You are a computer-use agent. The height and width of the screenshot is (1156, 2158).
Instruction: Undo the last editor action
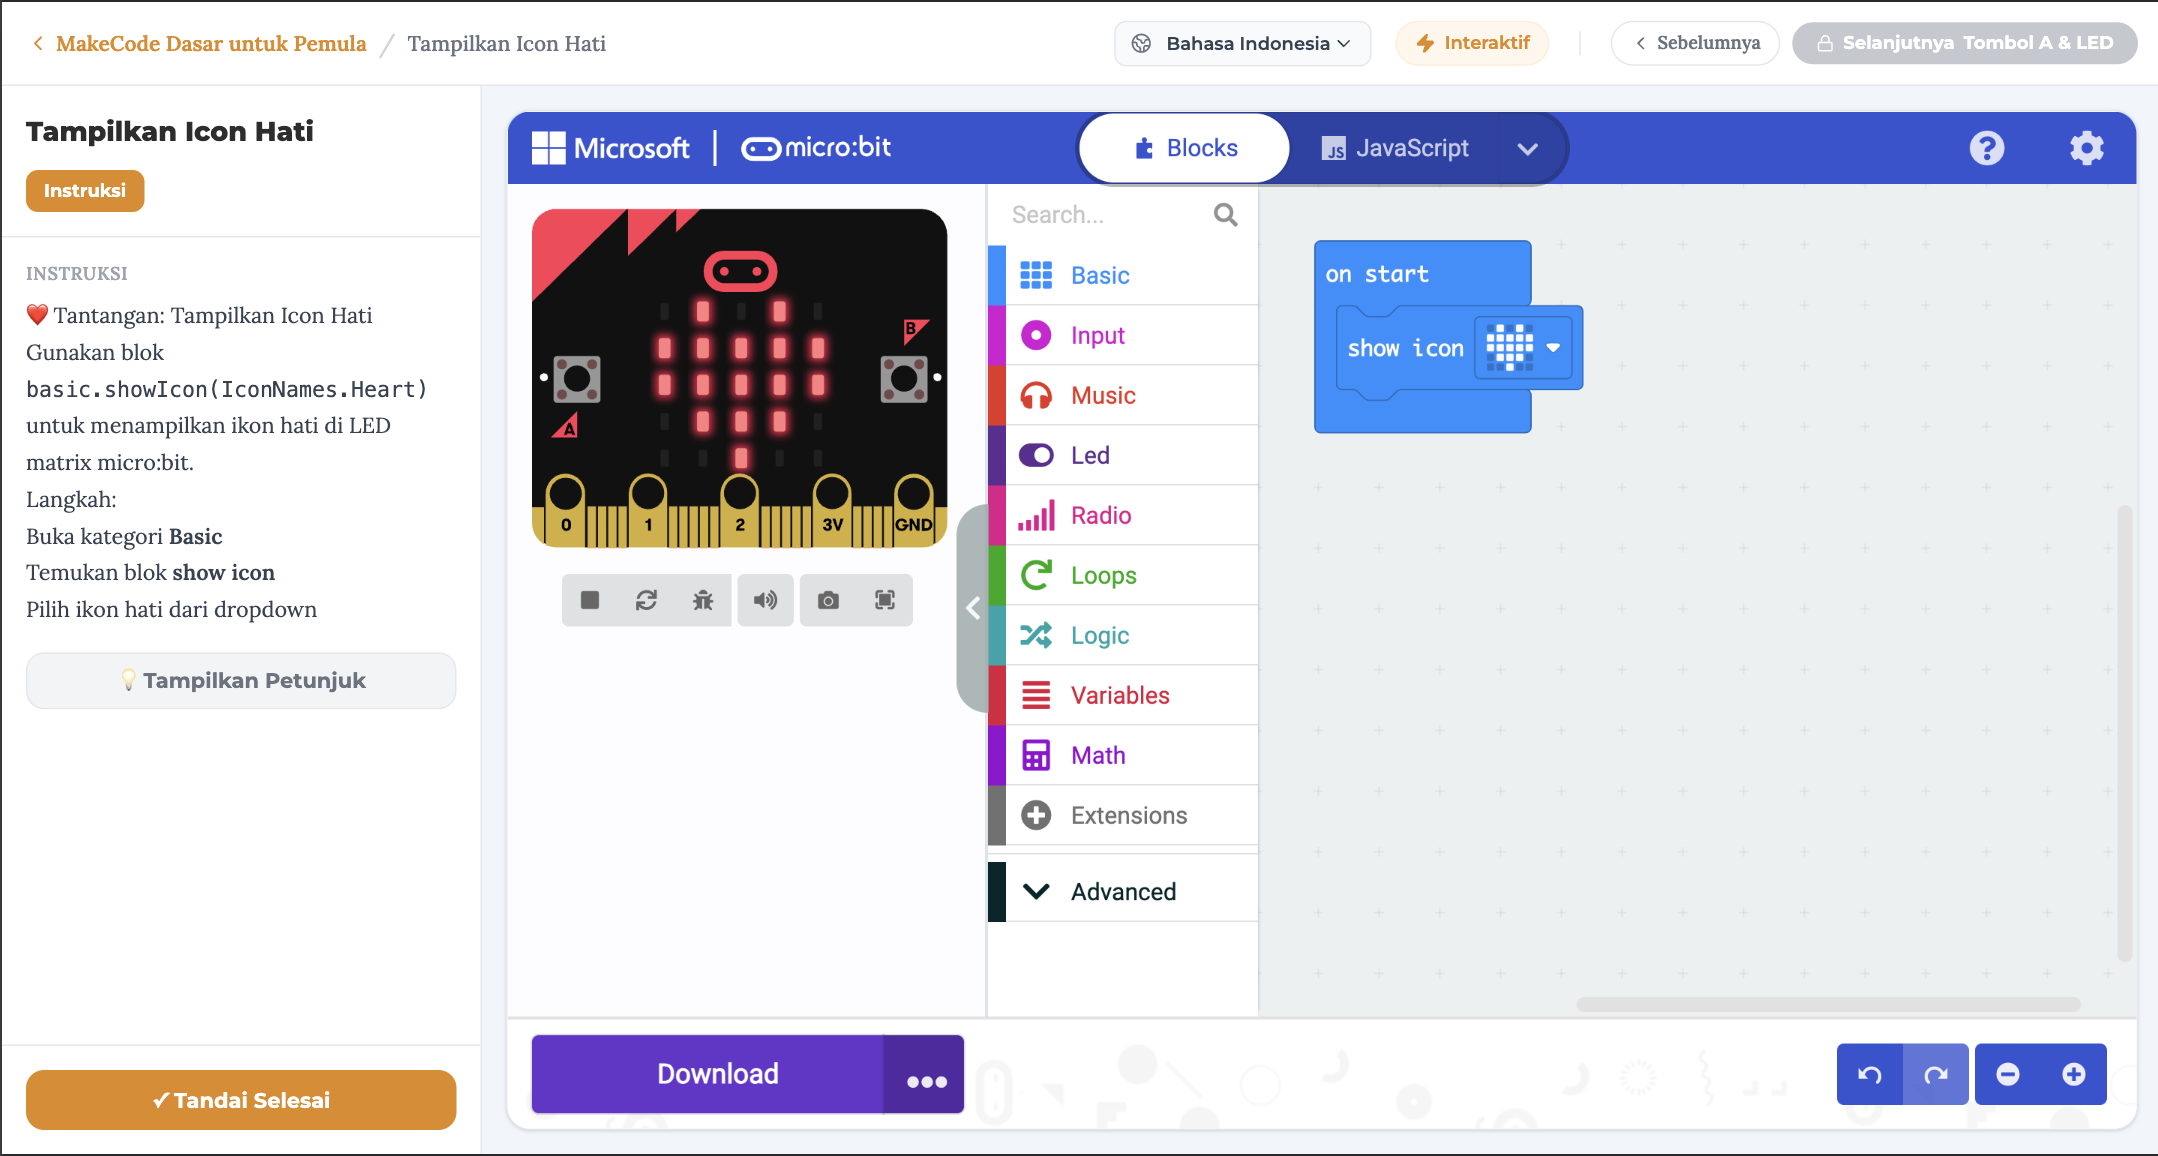coord(1870,1074)
